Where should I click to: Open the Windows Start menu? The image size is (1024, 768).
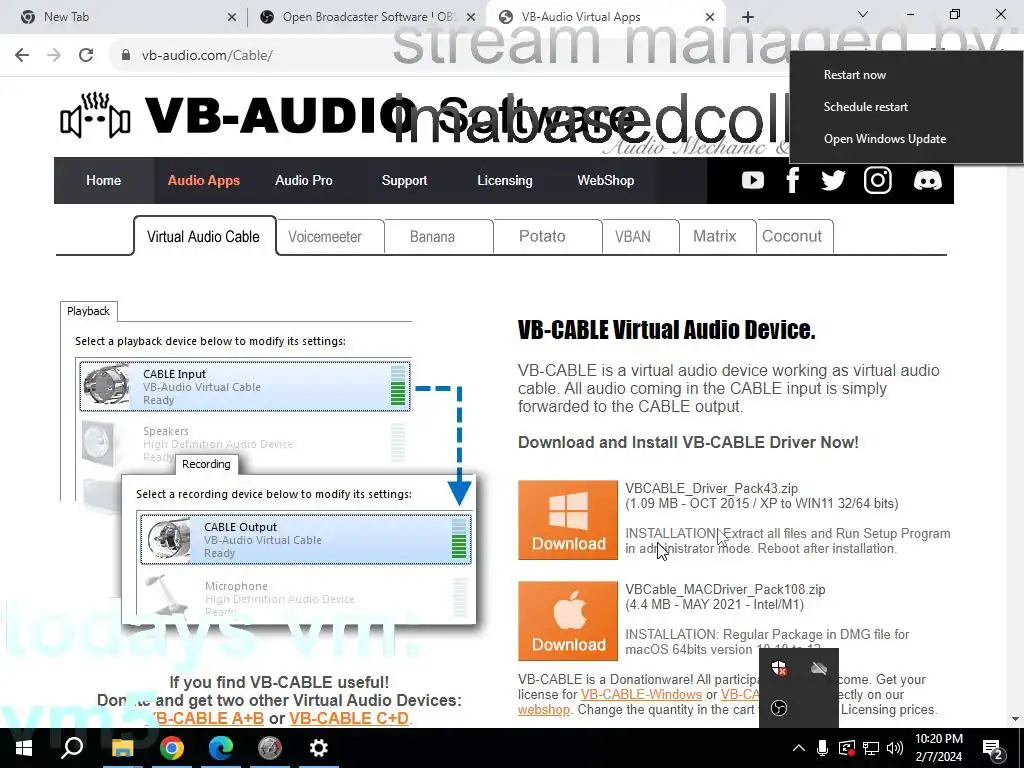pyautogui.click(x=23, y=748)
